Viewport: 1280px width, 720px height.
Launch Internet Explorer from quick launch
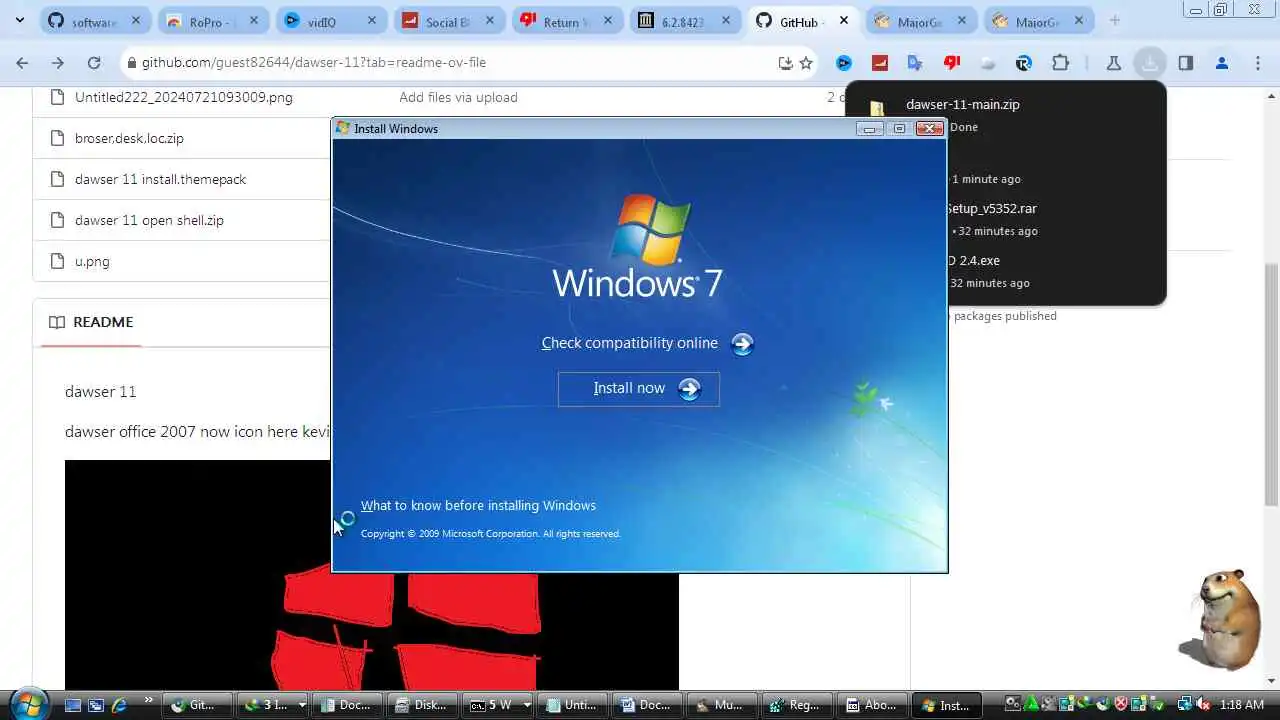121,705
